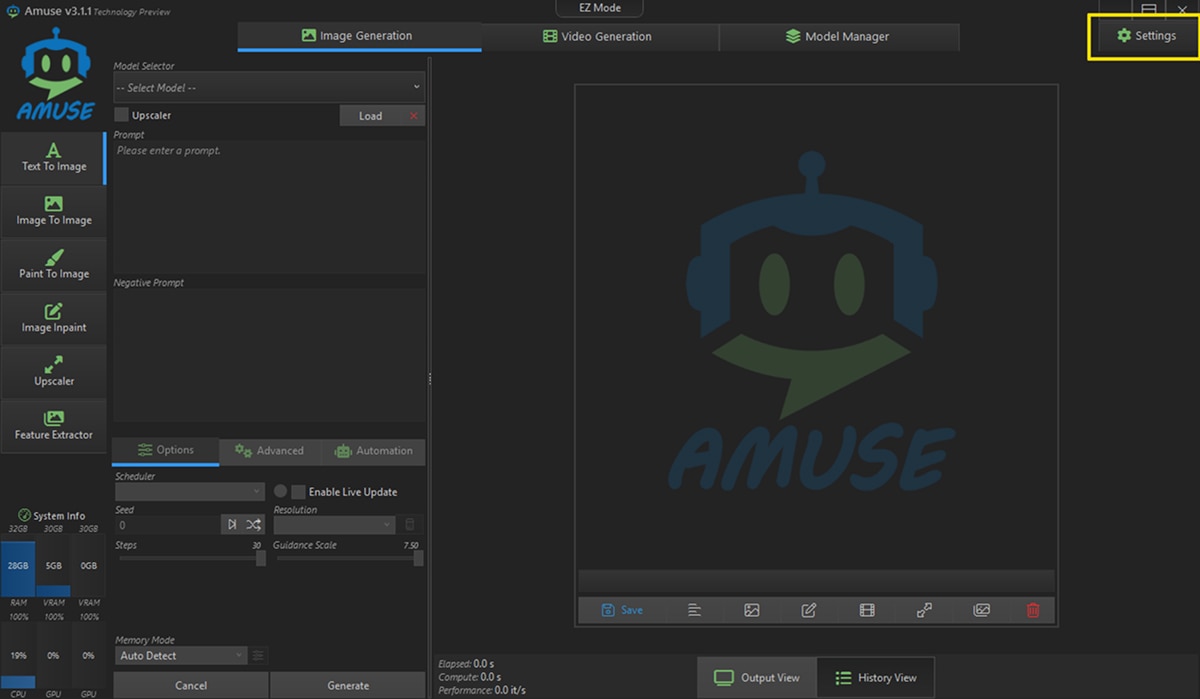Select the Paint To Image tool
The image size is (1200, 699).
(x=54, y=265)
